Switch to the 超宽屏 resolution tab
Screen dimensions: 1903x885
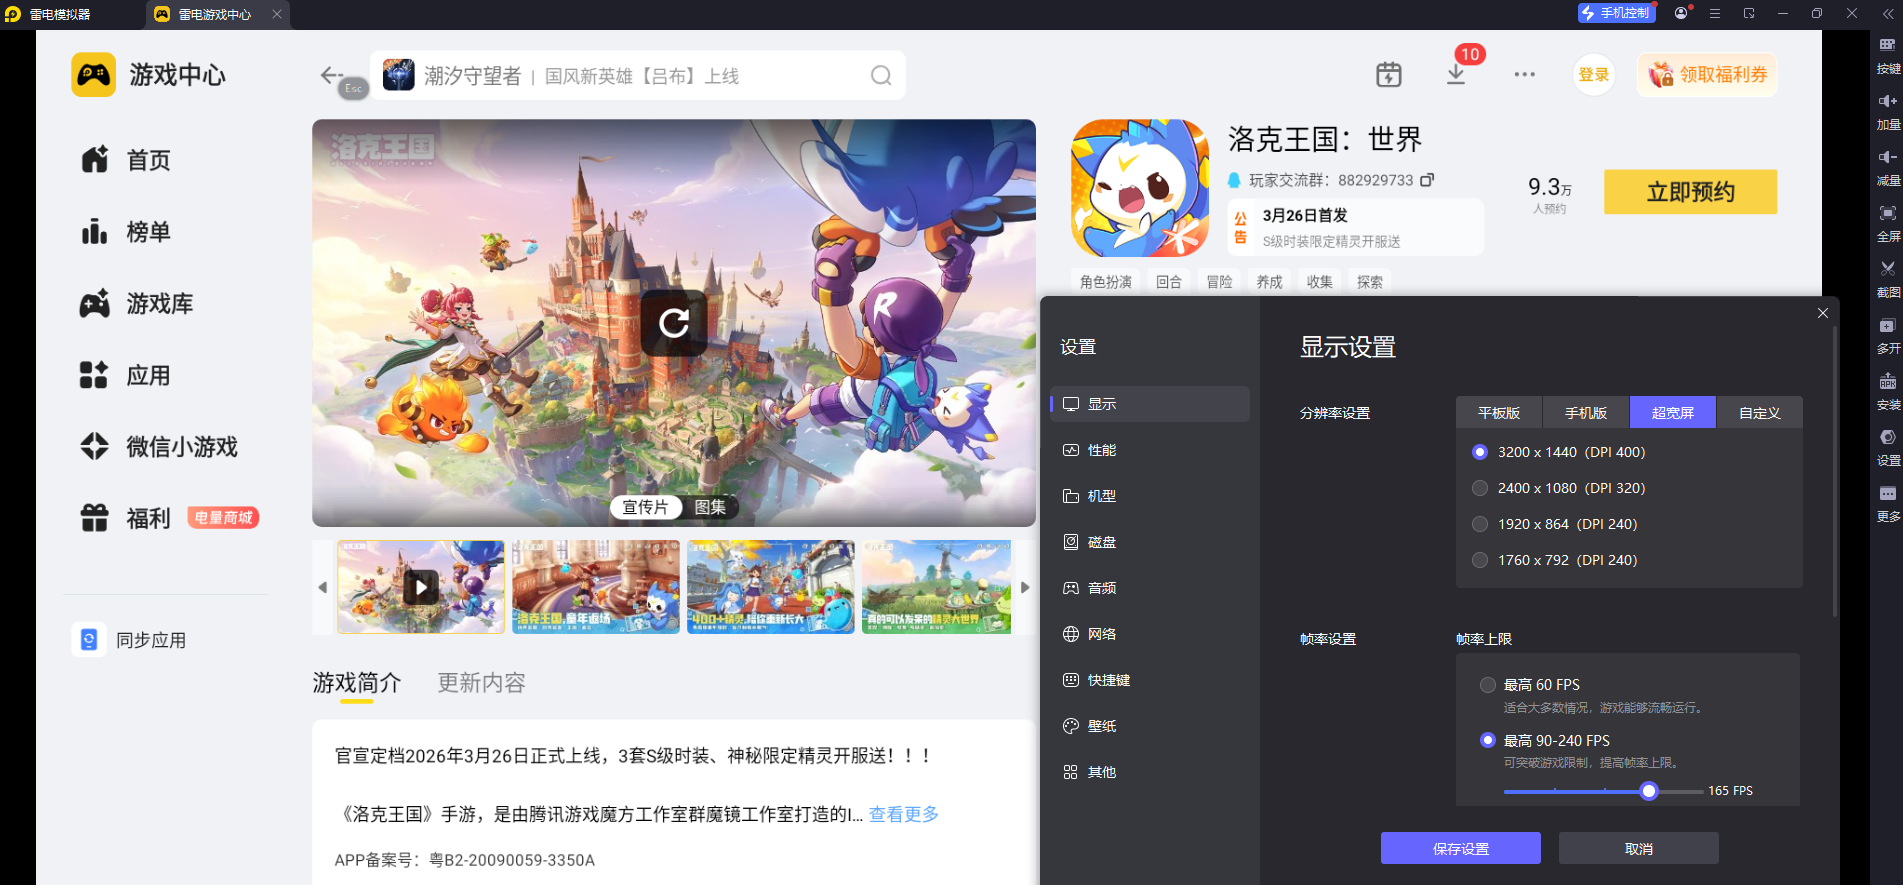1673,413
